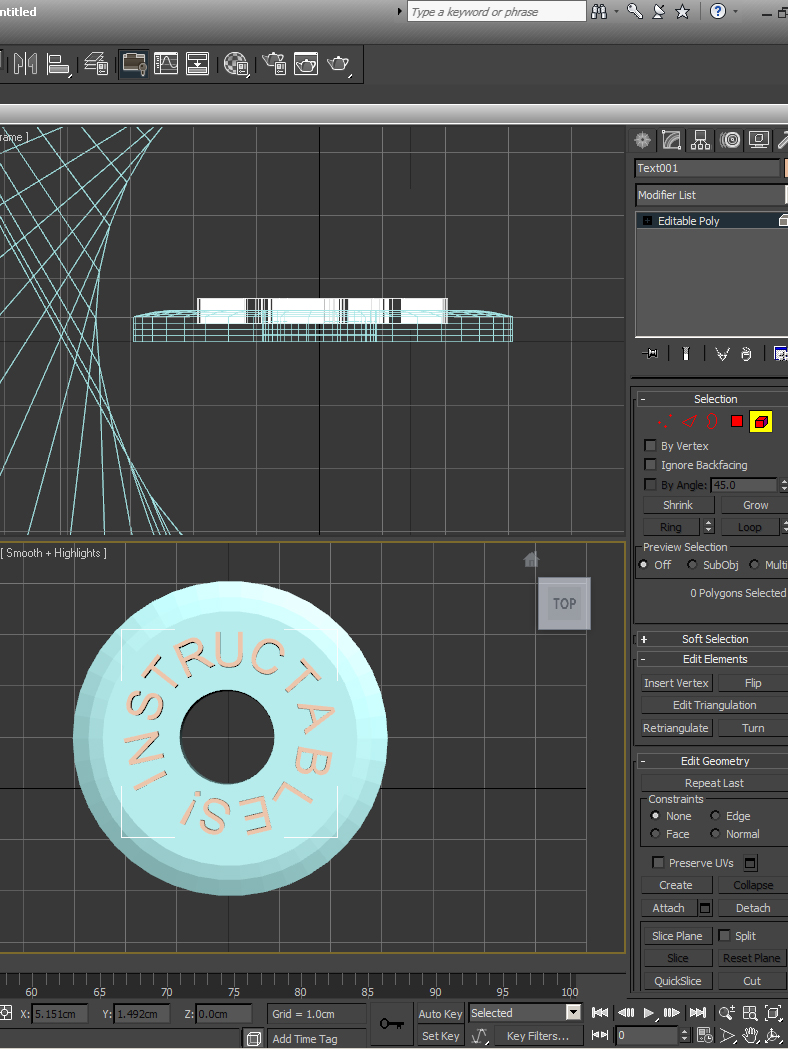Click the Grow selection button
The width and height of the screenshot is (788, 1050).
click(x=755, y=505)
